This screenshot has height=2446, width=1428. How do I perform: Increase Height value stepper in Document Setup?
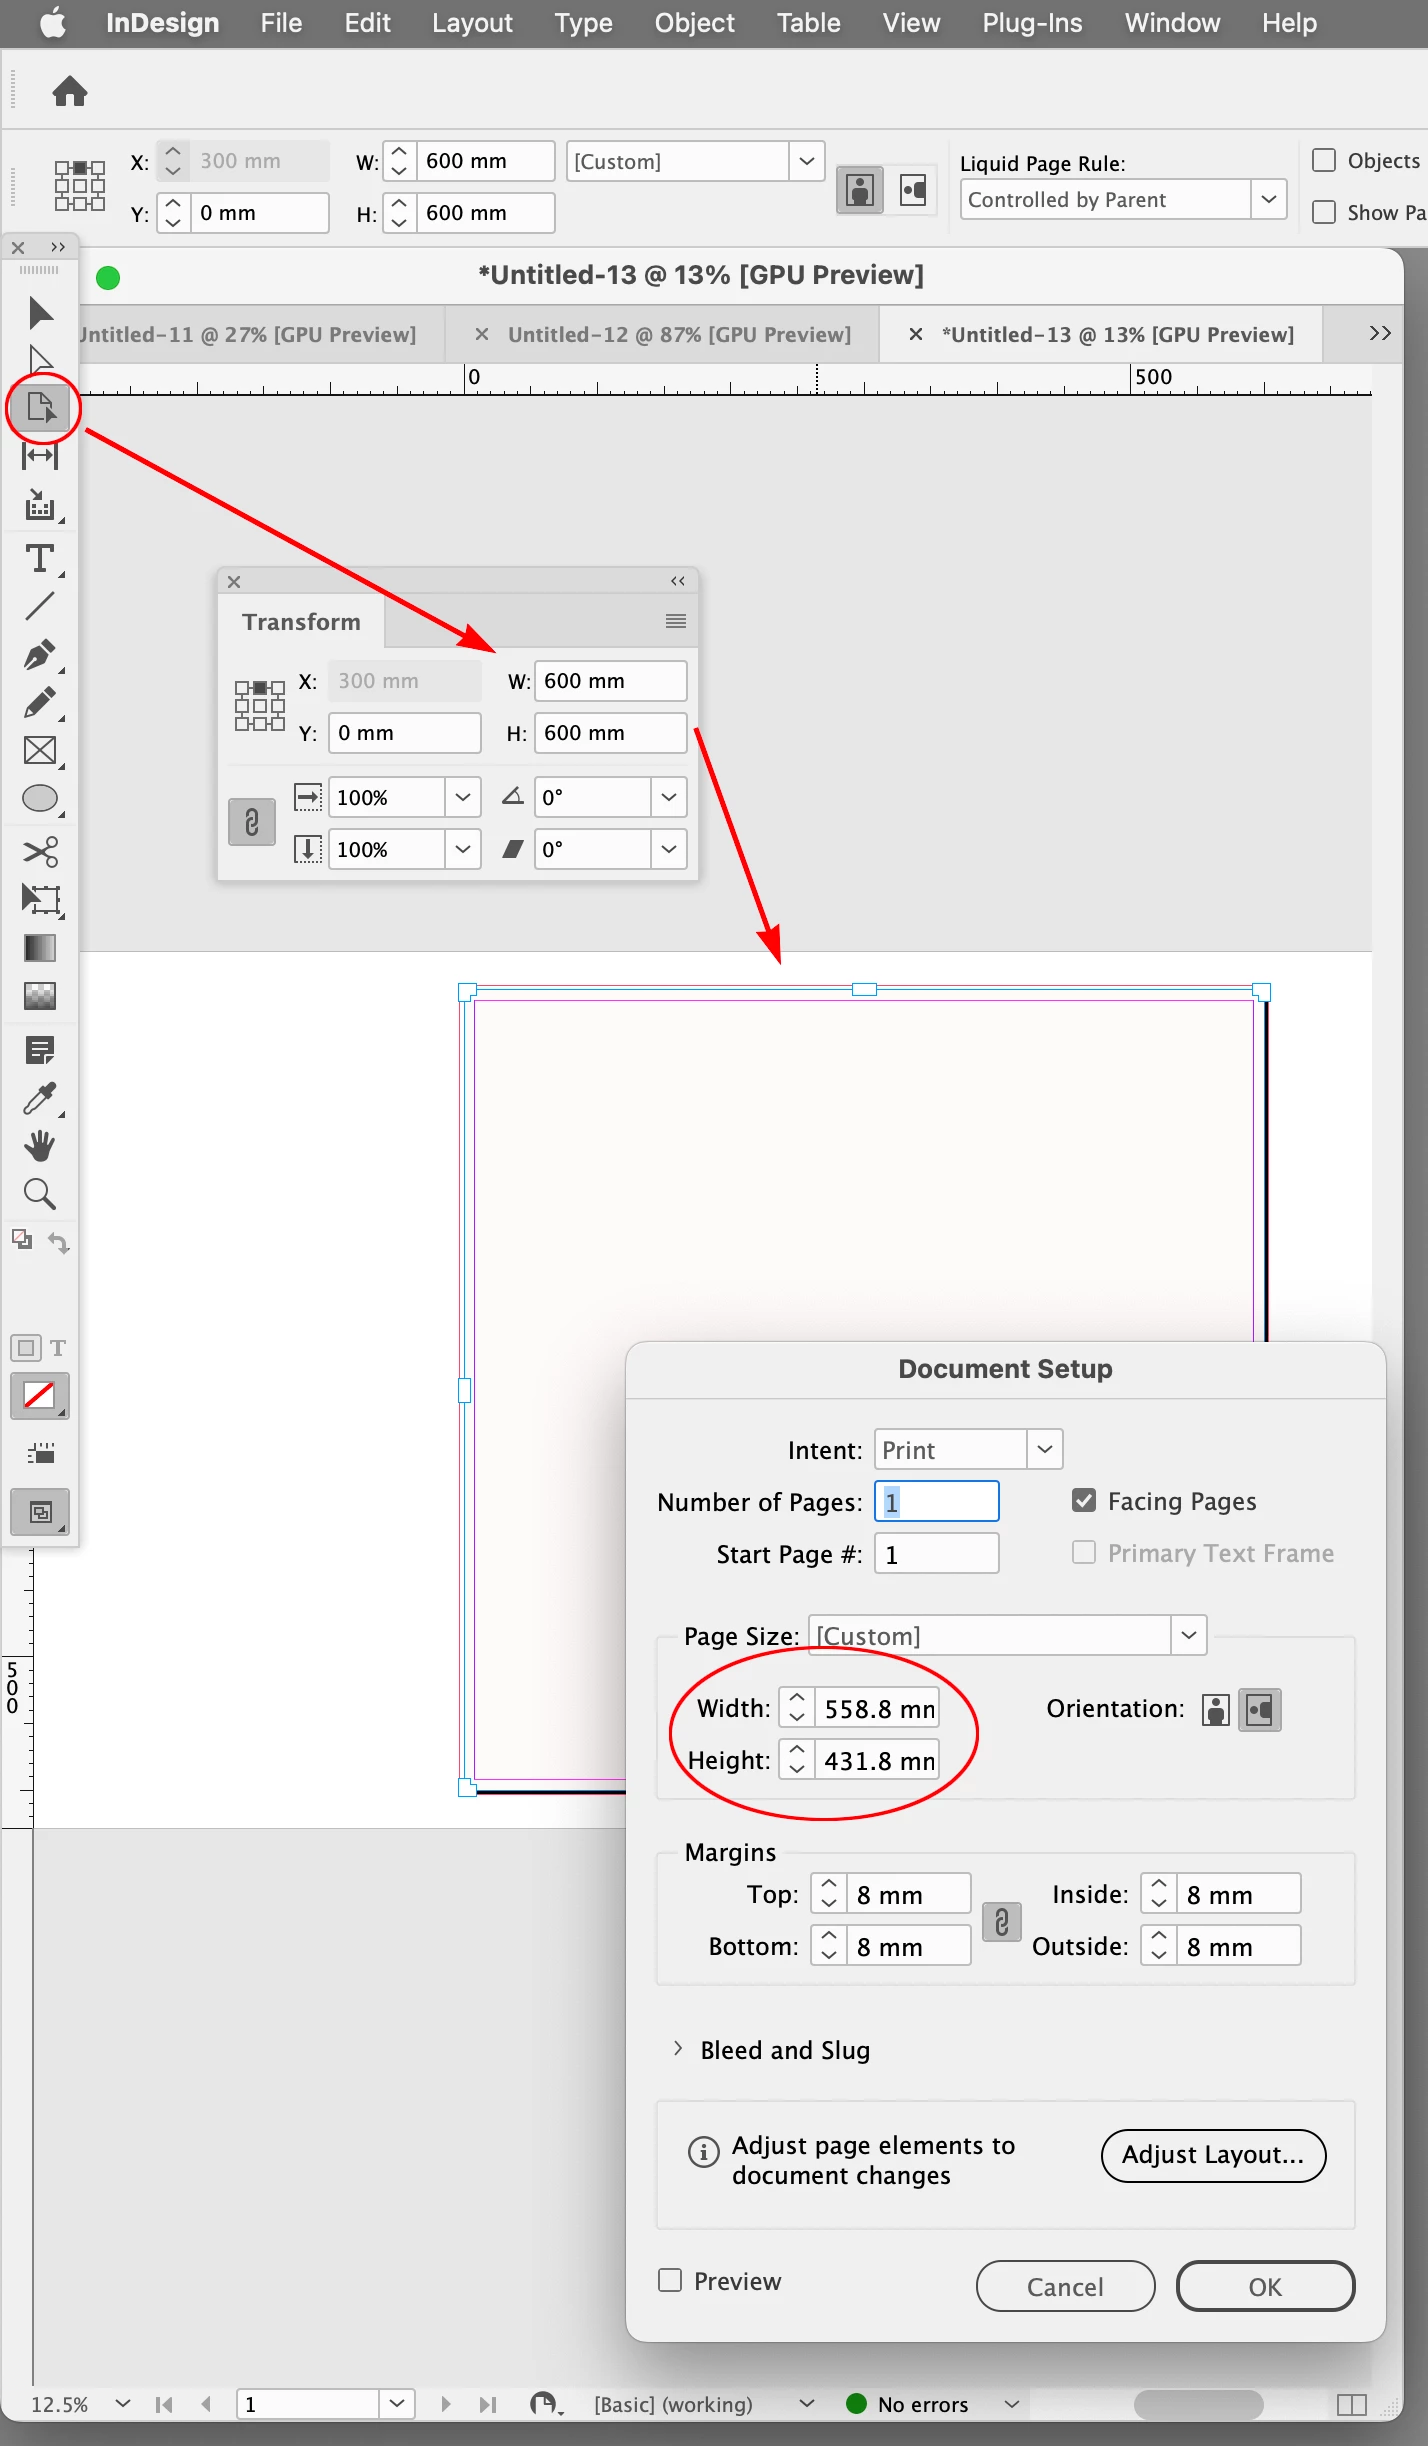pos(796,1749)
